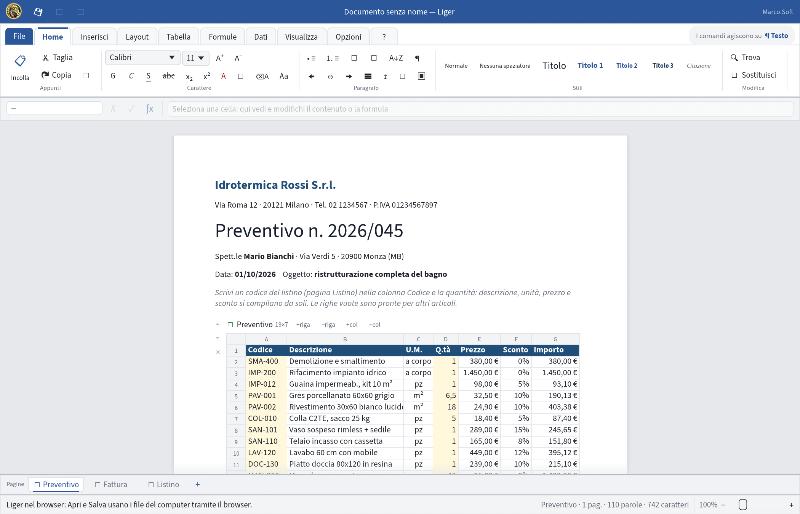Image resolution: width=800 pixels, height=514 pixels.
Task: Open the font size 11 dropdown
Action: click(196, 58)
